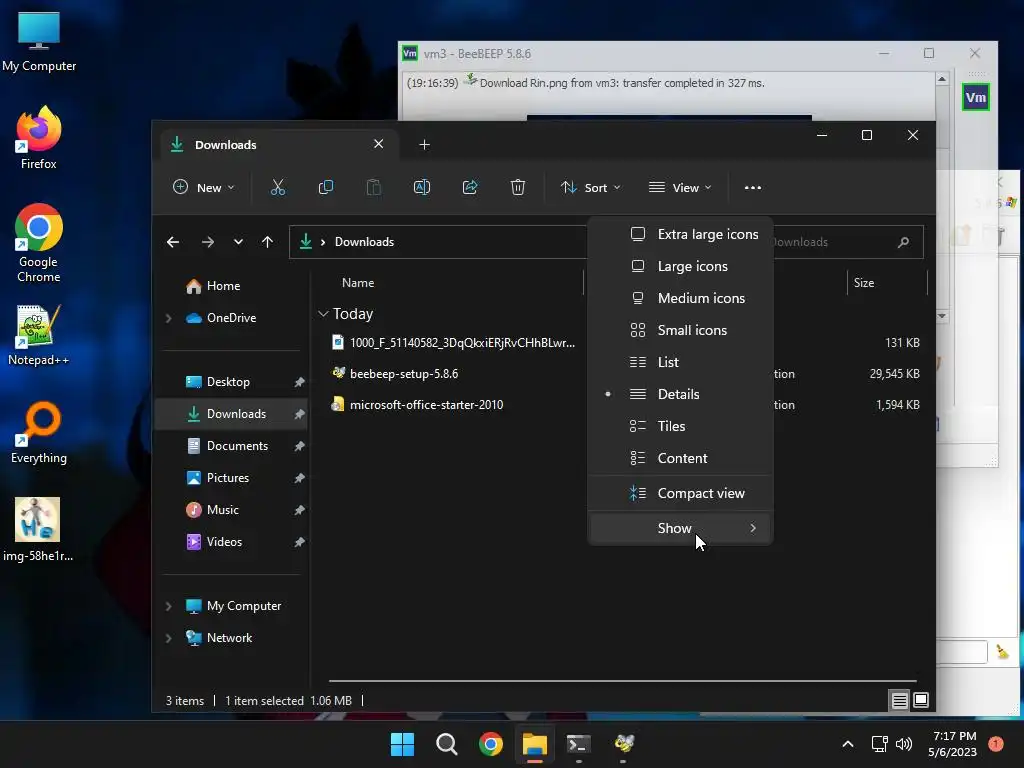This screenshot has height=768, width=1024.
Task: Toggle Compact view
Action: click(x=681, y=494)
